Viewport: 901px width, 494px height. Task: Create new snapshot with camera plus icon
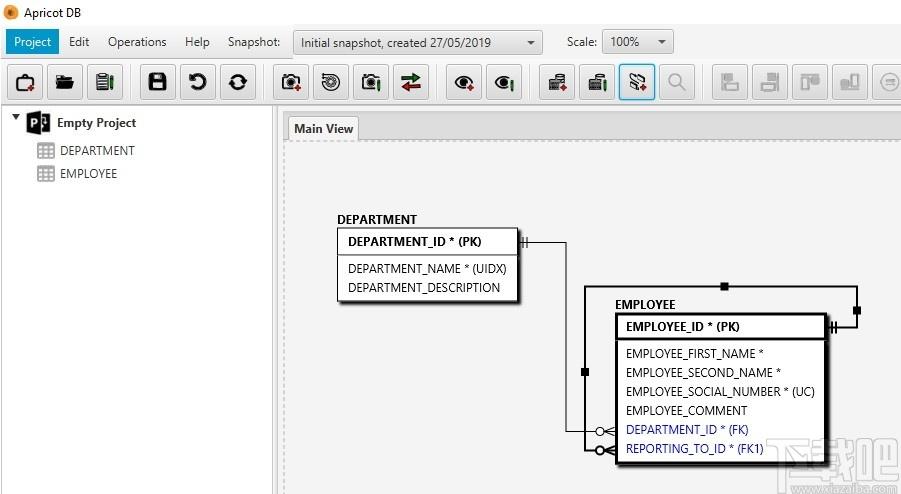pos(291,82)
